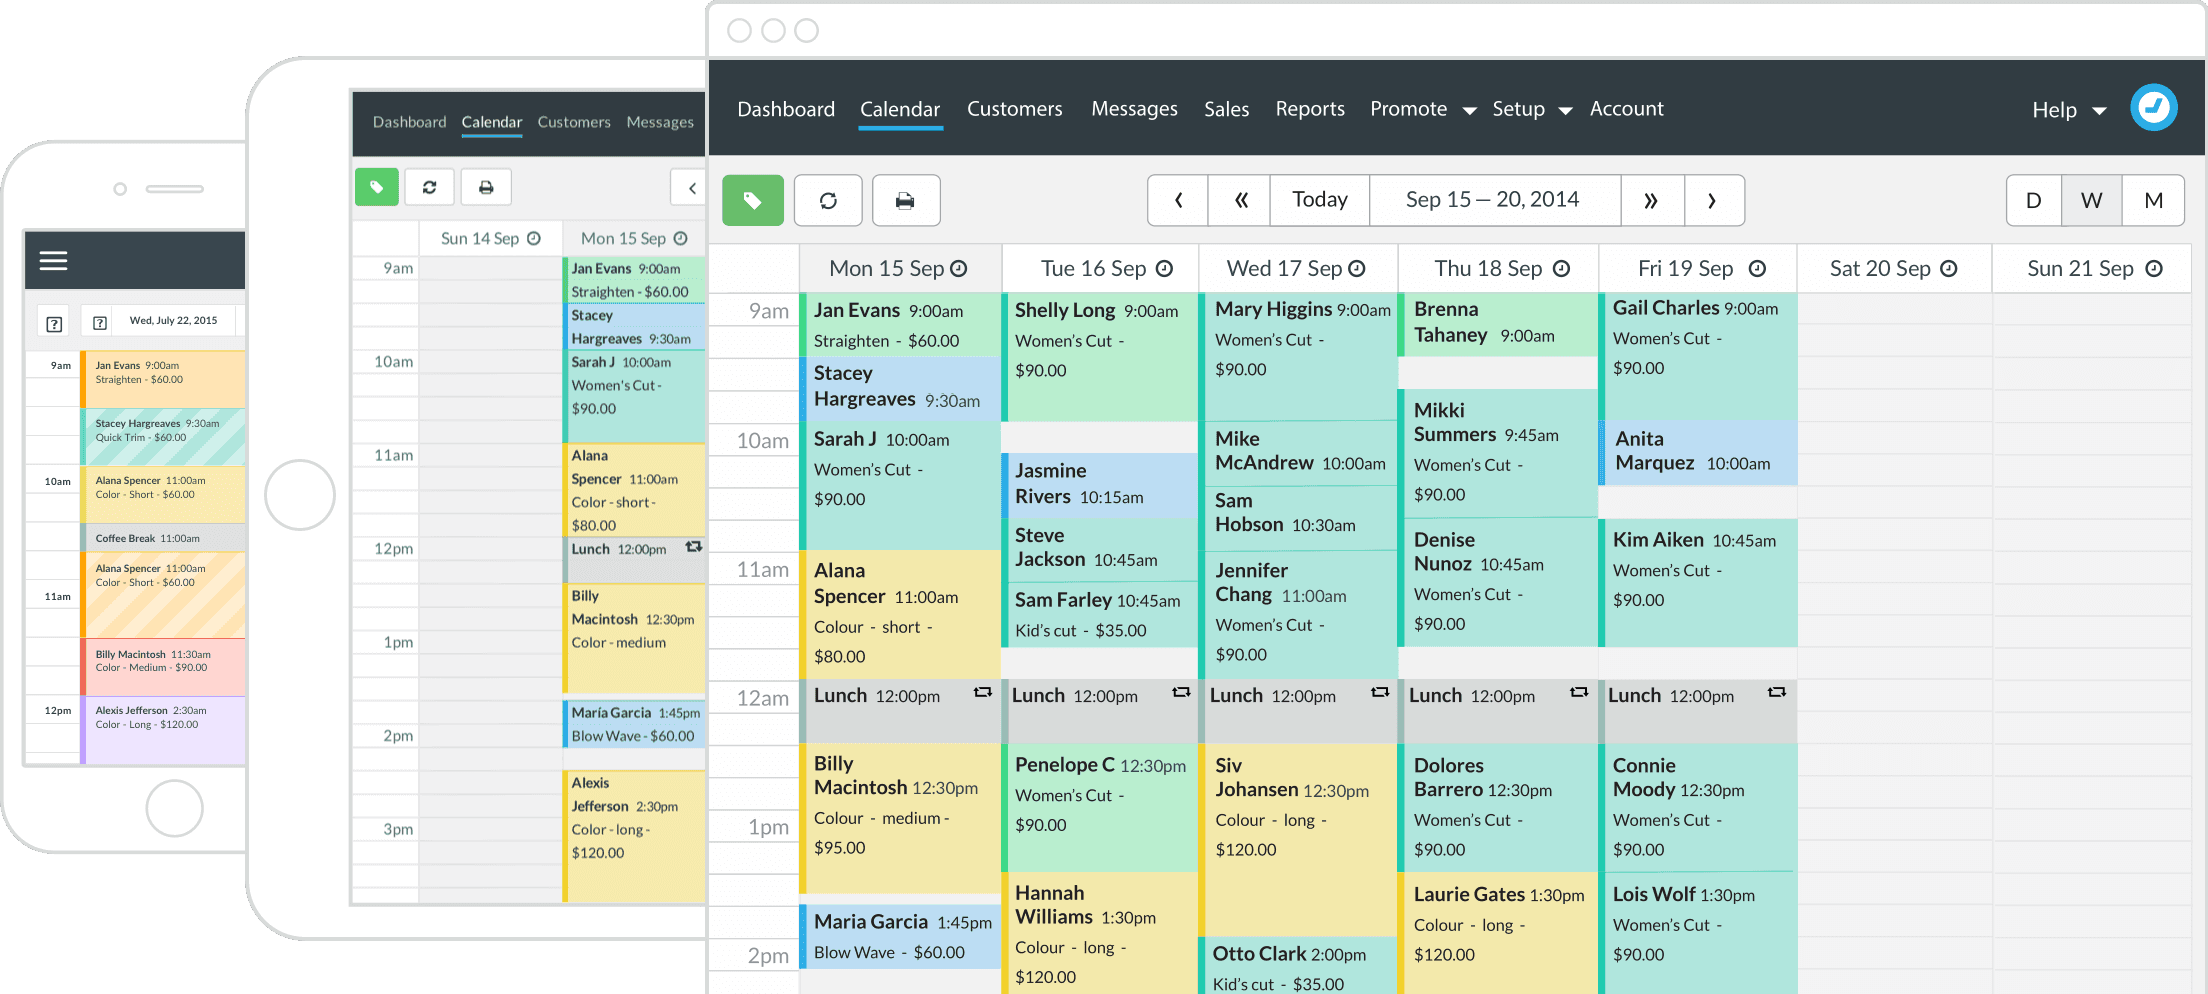This screenshot has width=2208, height=994.
Task: Click the Today button
Action: [1319, 200]
